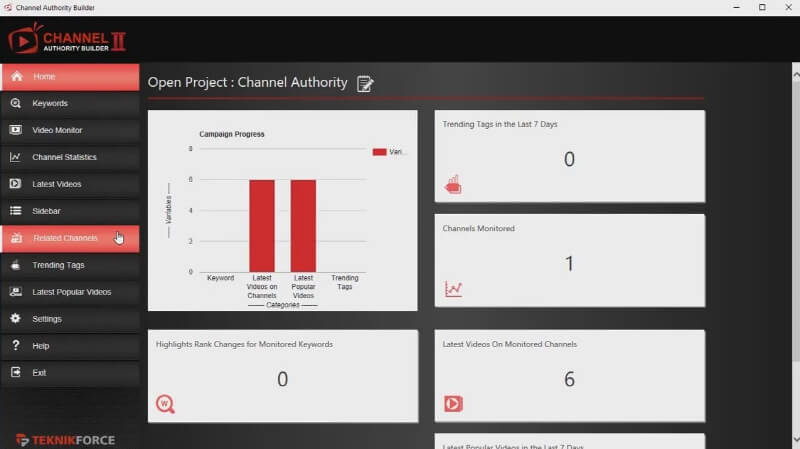Click the 'Channels Monitored' card heading
Viewport: 800px width, 449px height.
tap(479, 229)
